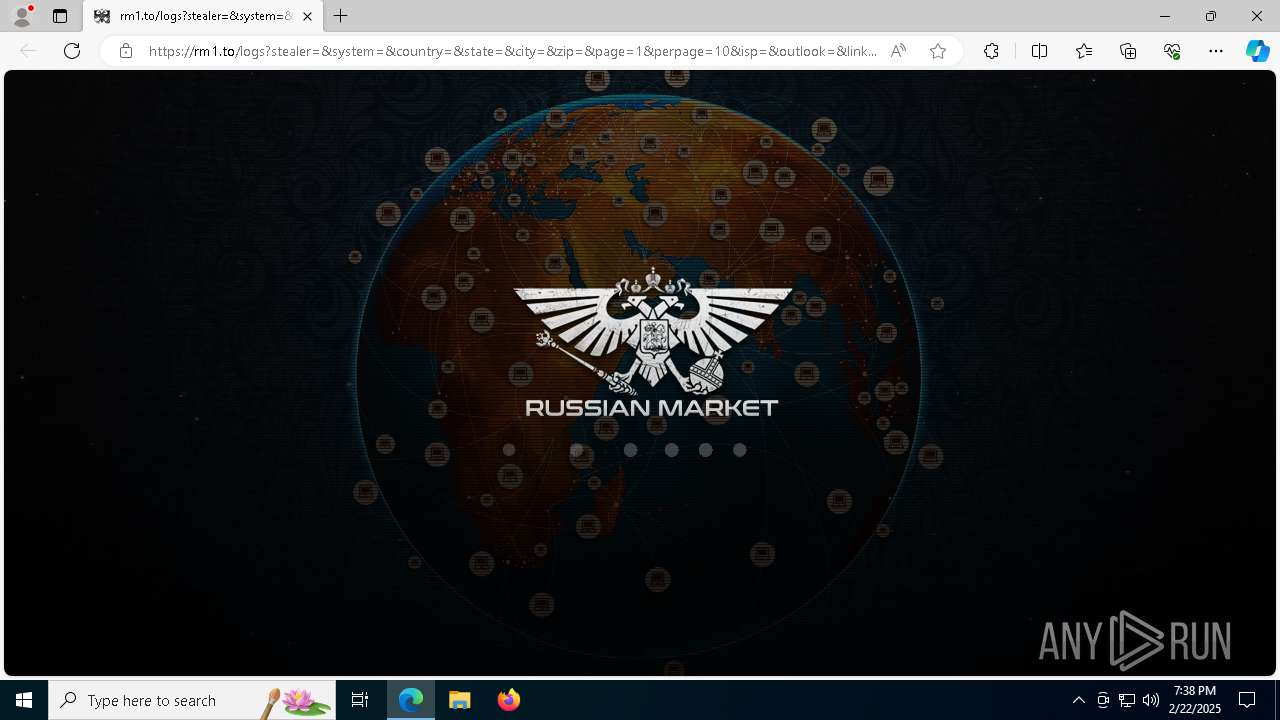The height and width of the screenshot is (720, 1280).
Task: Minimize the Edge window
Action: point(1165,16)
